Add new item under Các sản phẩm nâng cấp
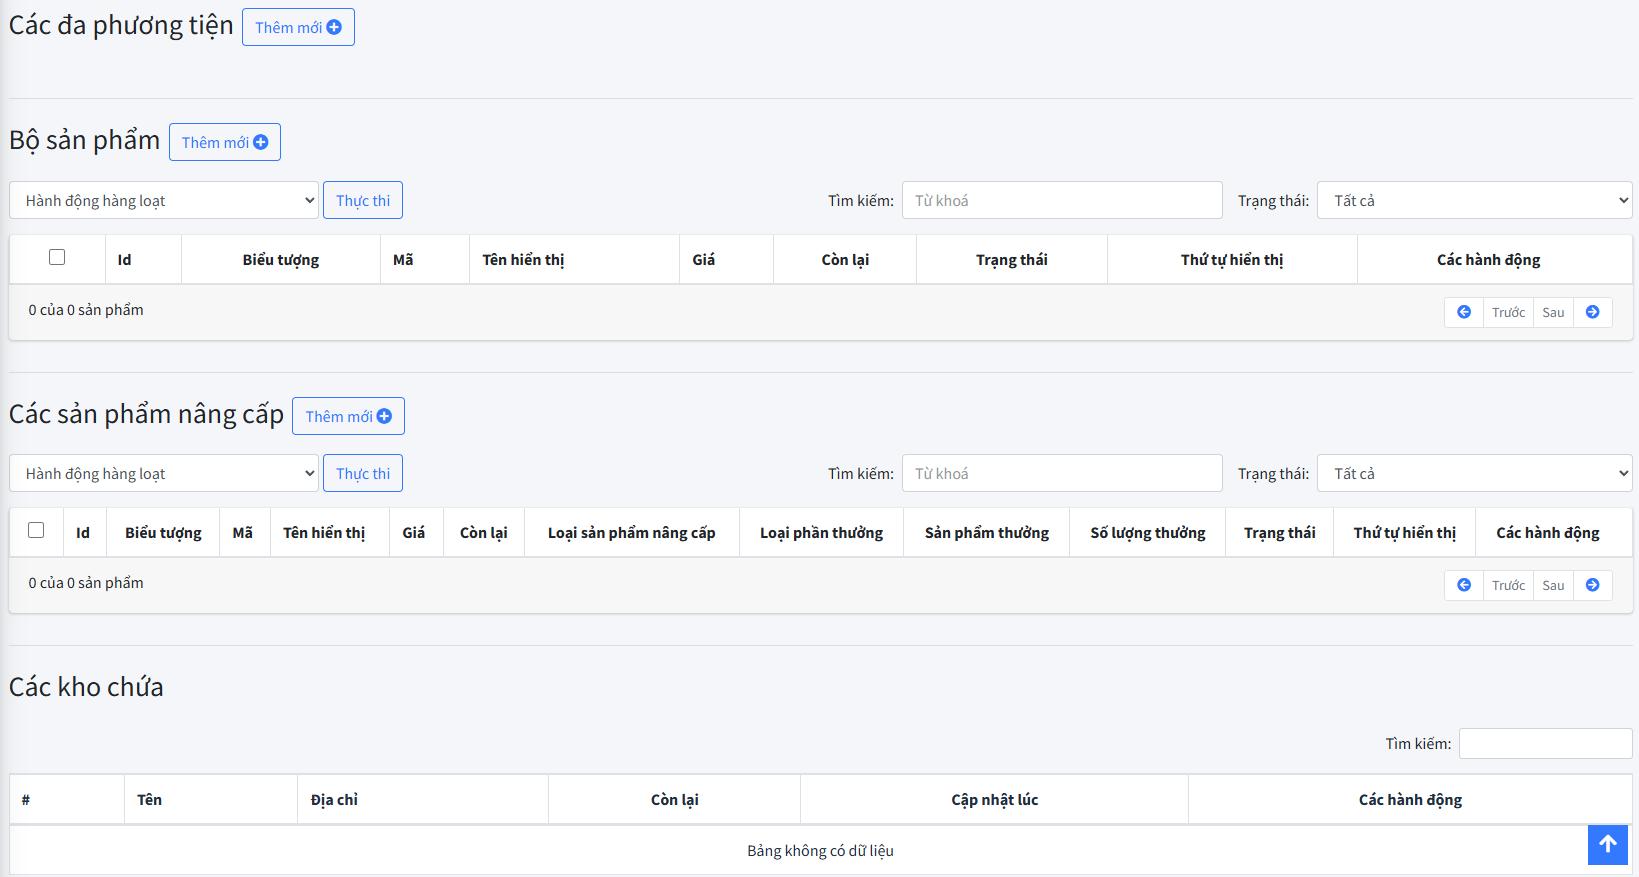The height and width of the screenshot is (877, 1639). click(348, 416)
